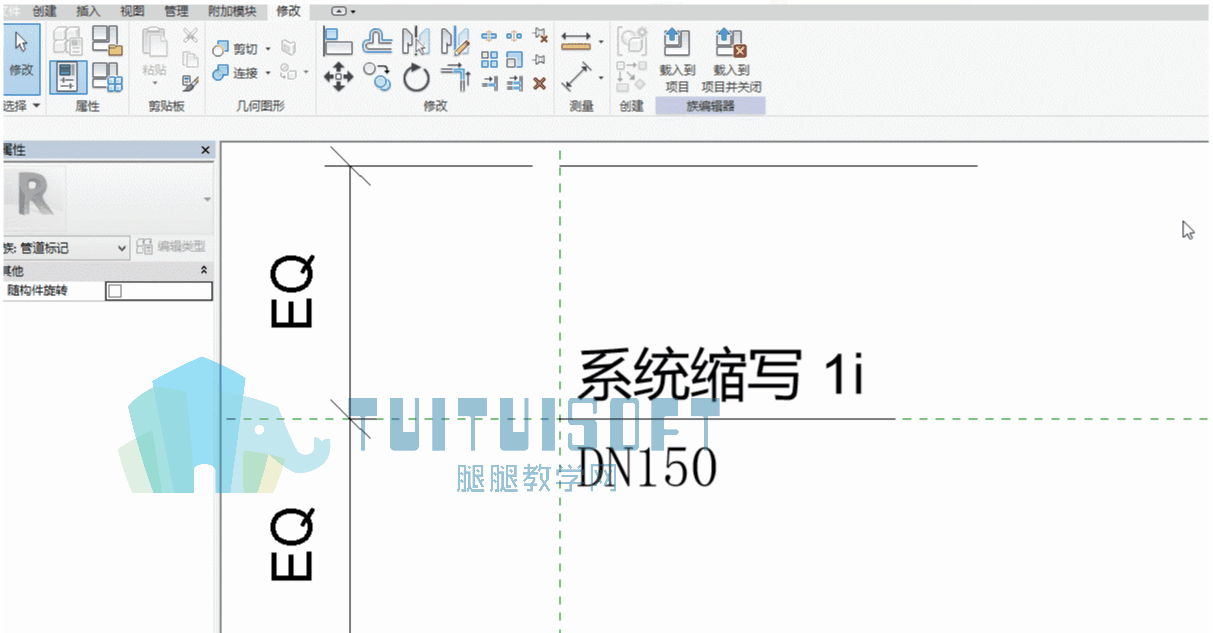Click the Family Category and Parameters icon
Screen dimensions: 1213x633
click(x=107, y=40)
